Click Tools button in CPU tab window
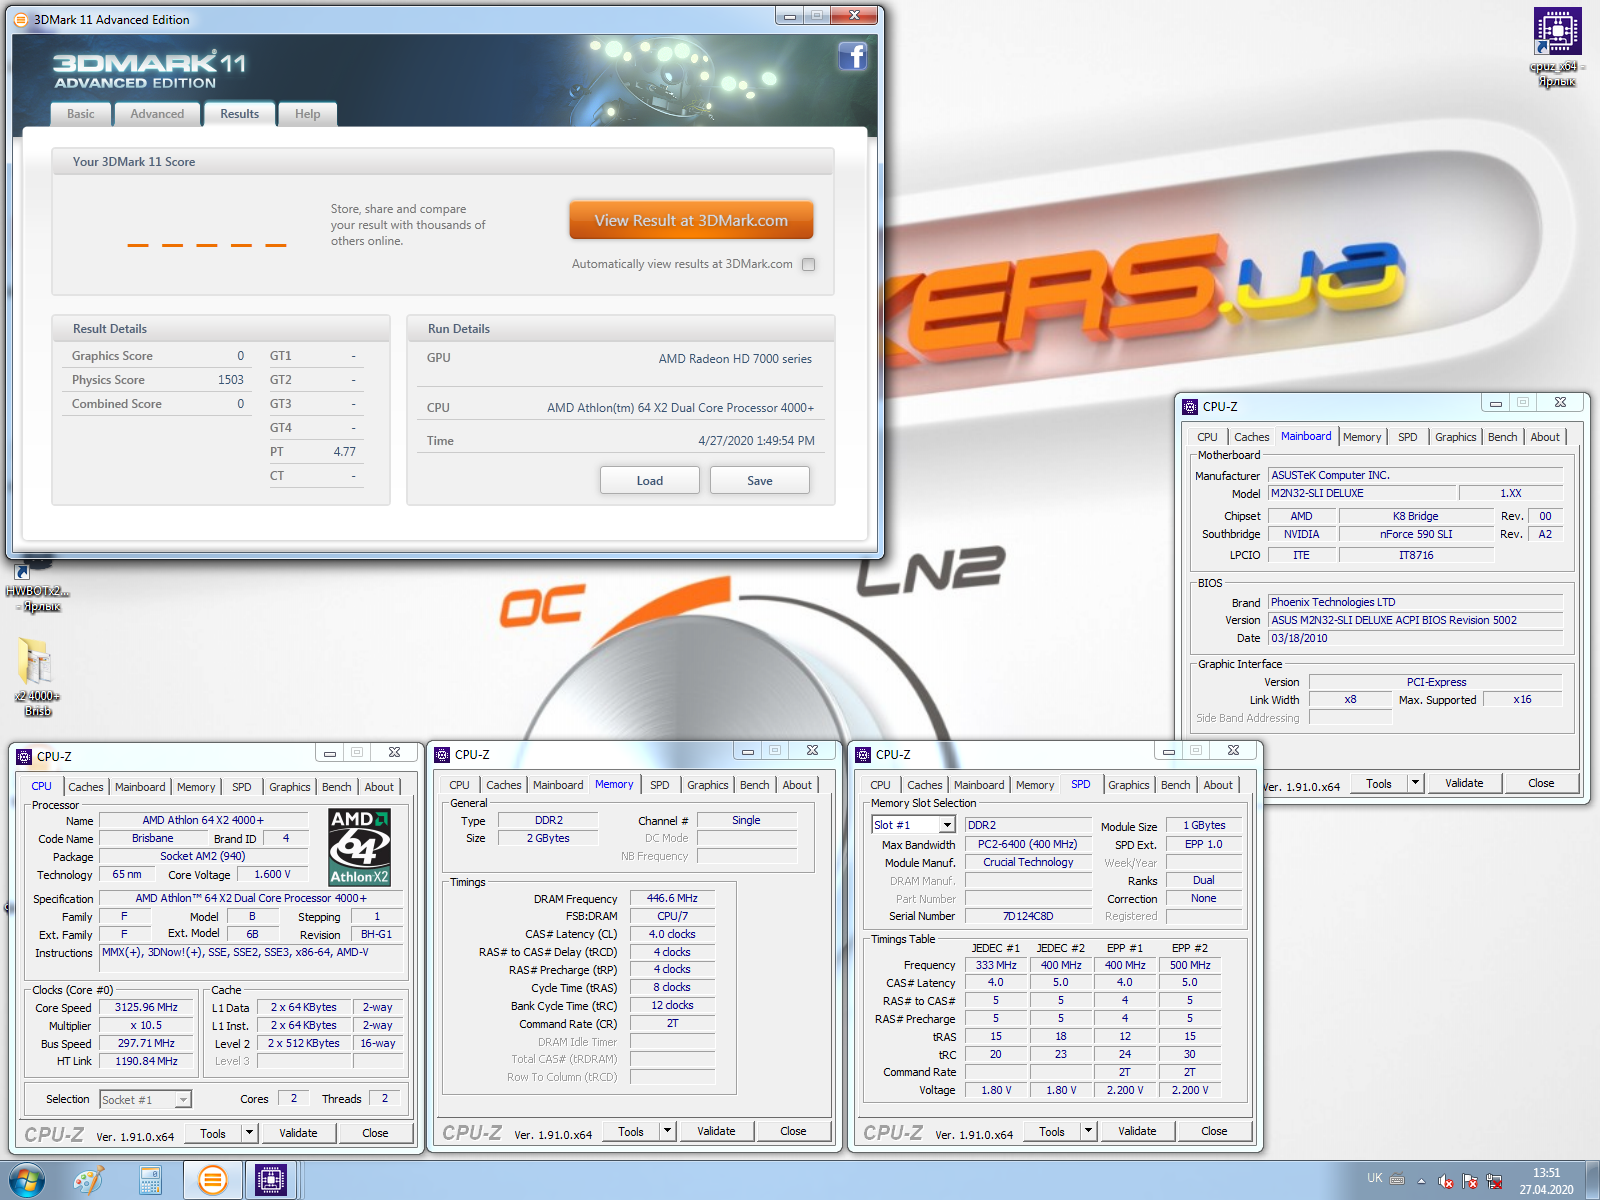Viewport: 1600px width, 1200px height. click(213, 1133)
